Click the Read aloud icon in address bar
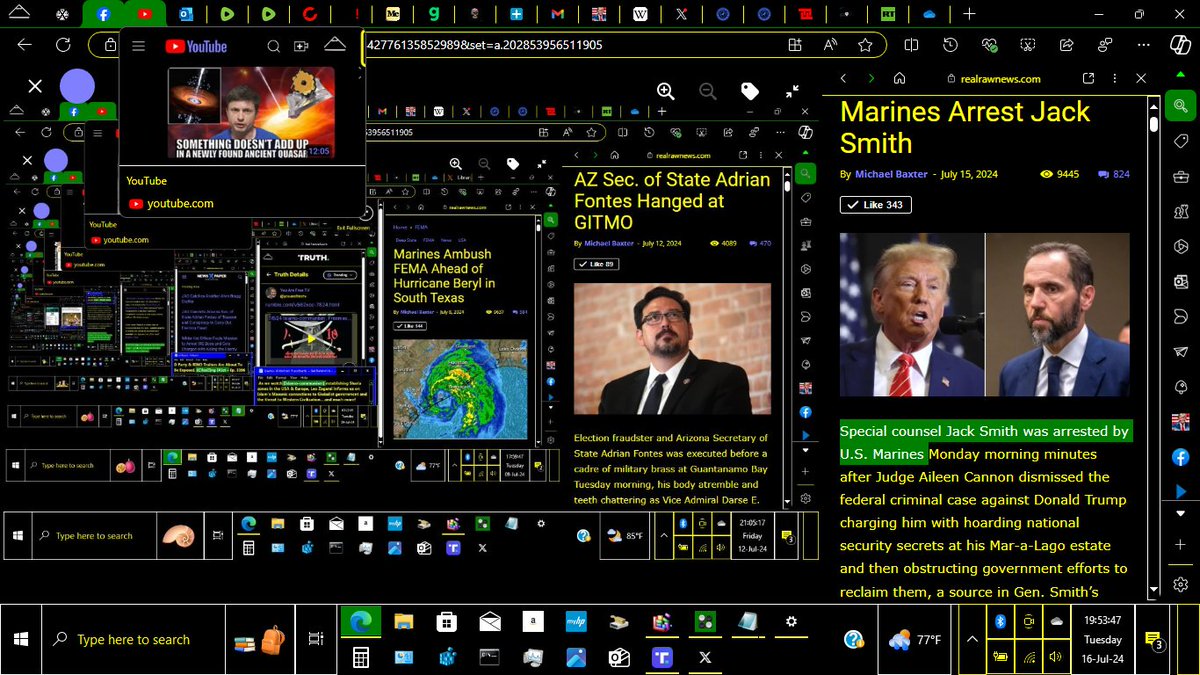 pyautogui.click(x=830, y=45)
